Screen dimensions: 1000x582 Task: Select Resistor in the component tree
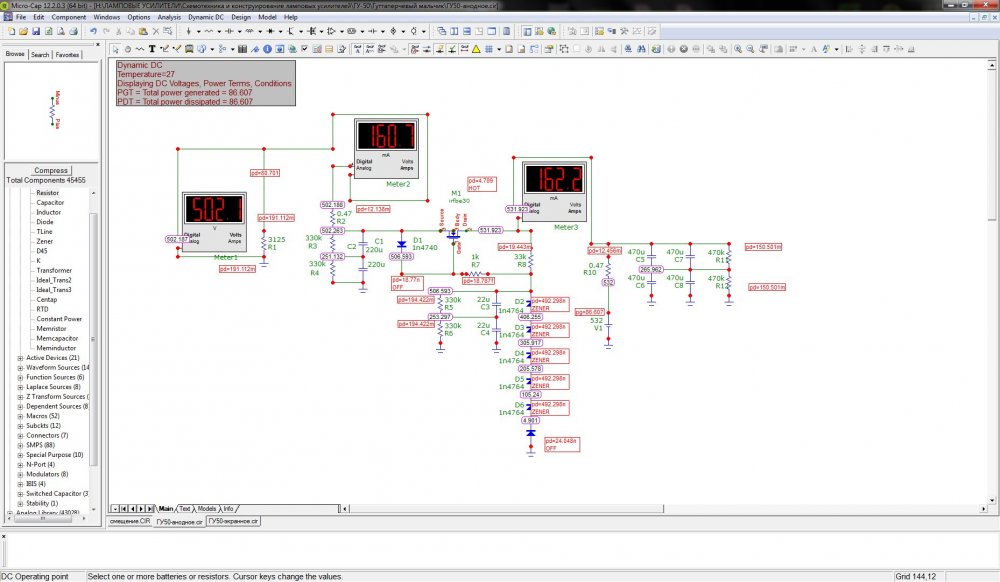pos(47,192)
